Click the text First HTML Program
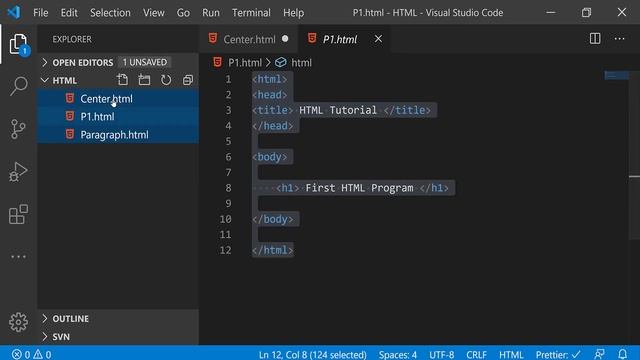The height and width of the screenshot is (360, 640). click(359, 188)
